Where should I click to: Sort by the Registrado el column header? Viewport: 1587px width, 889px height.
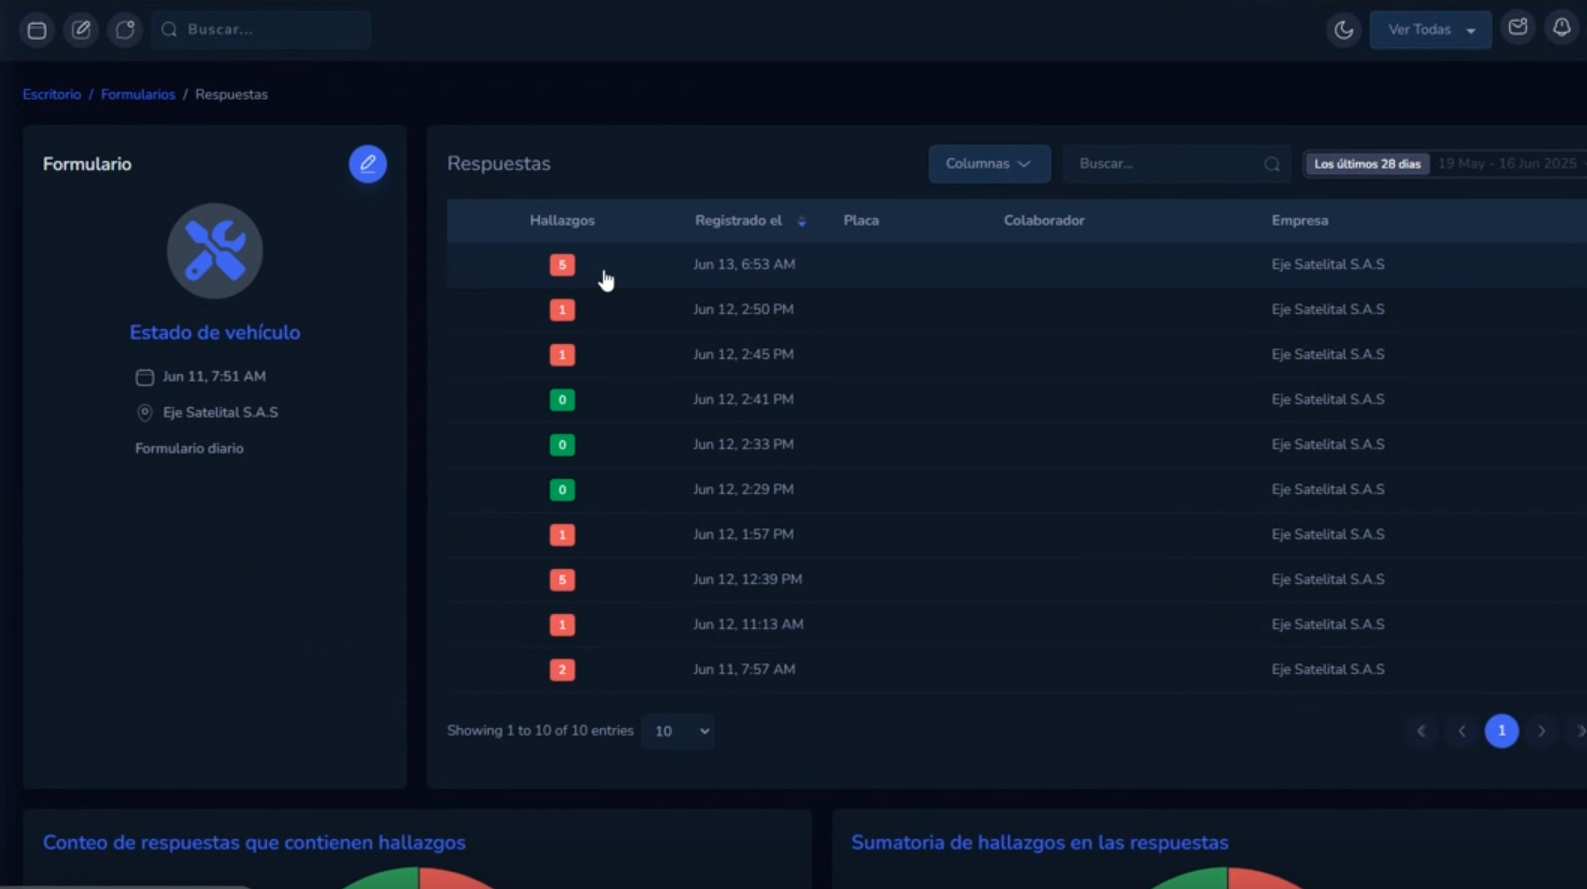tap(739, 220)
